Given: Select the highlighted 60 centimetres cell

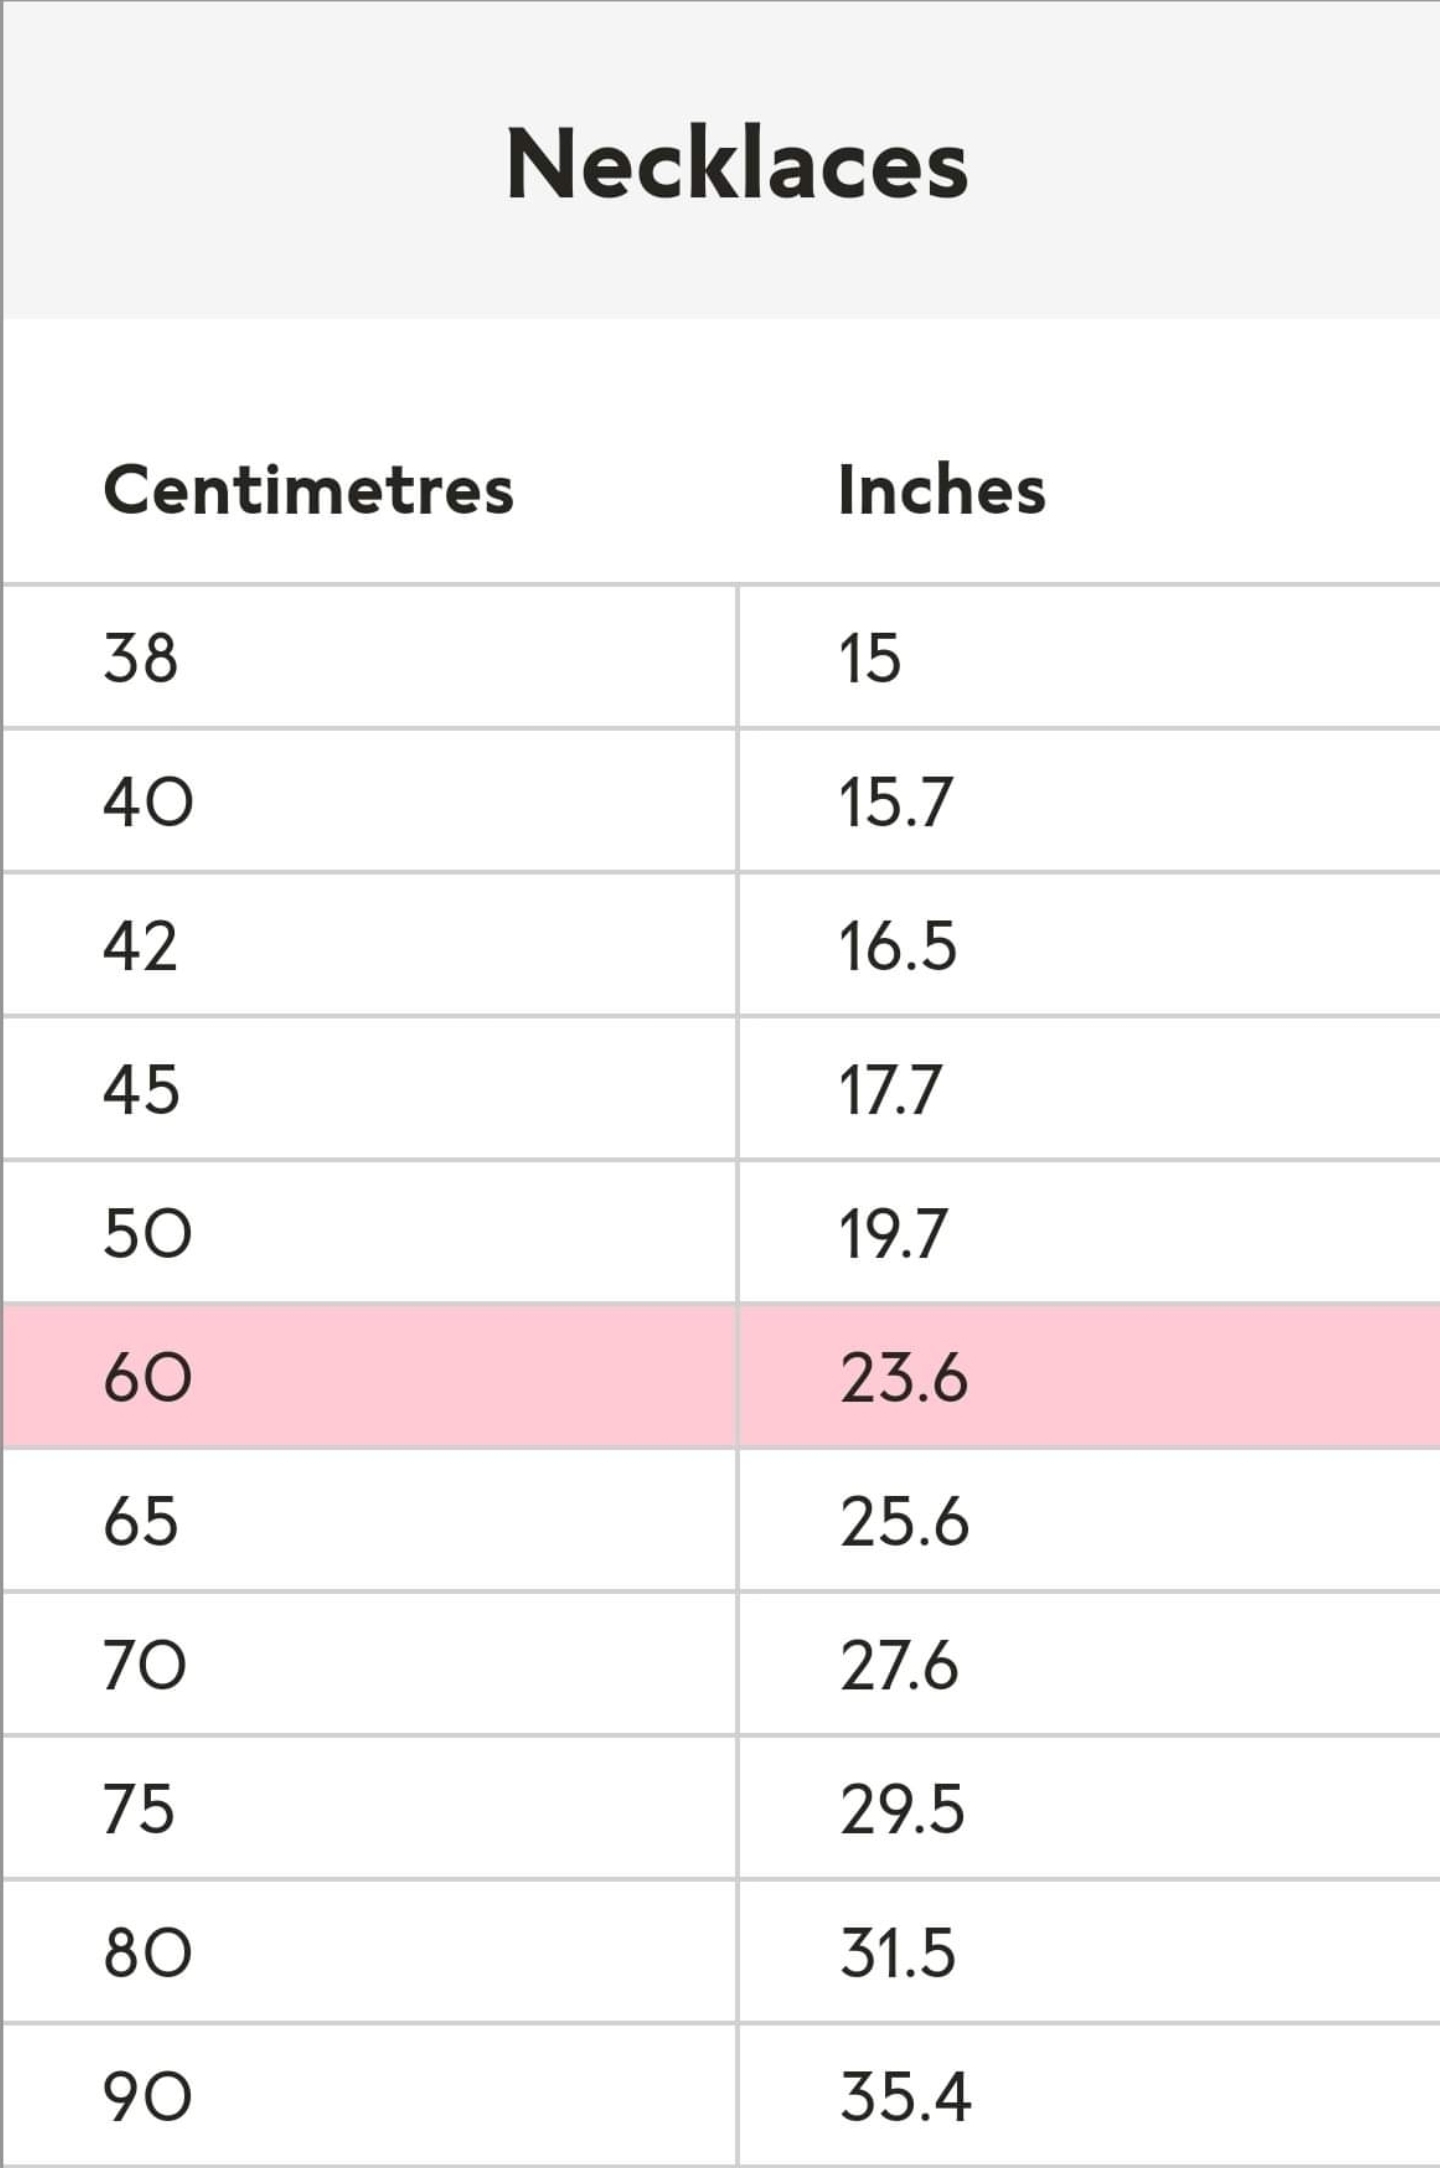Looking at the screenshot, I should coord(147,1378).
